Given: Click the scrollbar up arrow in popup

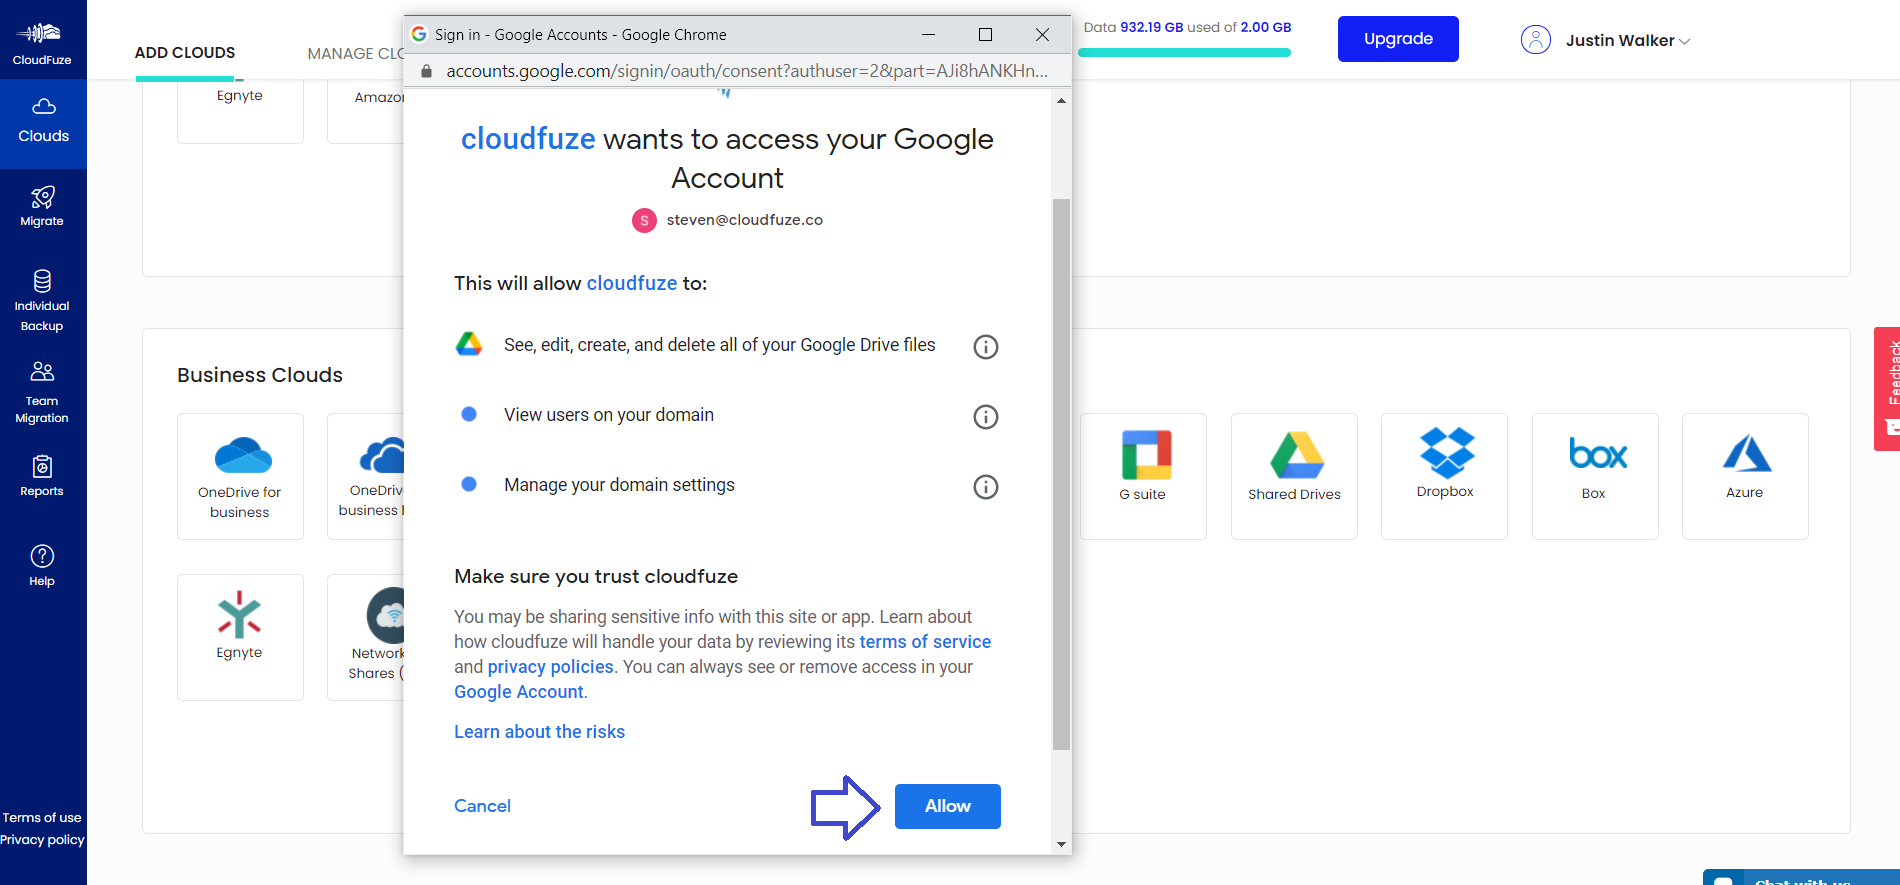Looking at the screenshot, I should [1061, 100].
